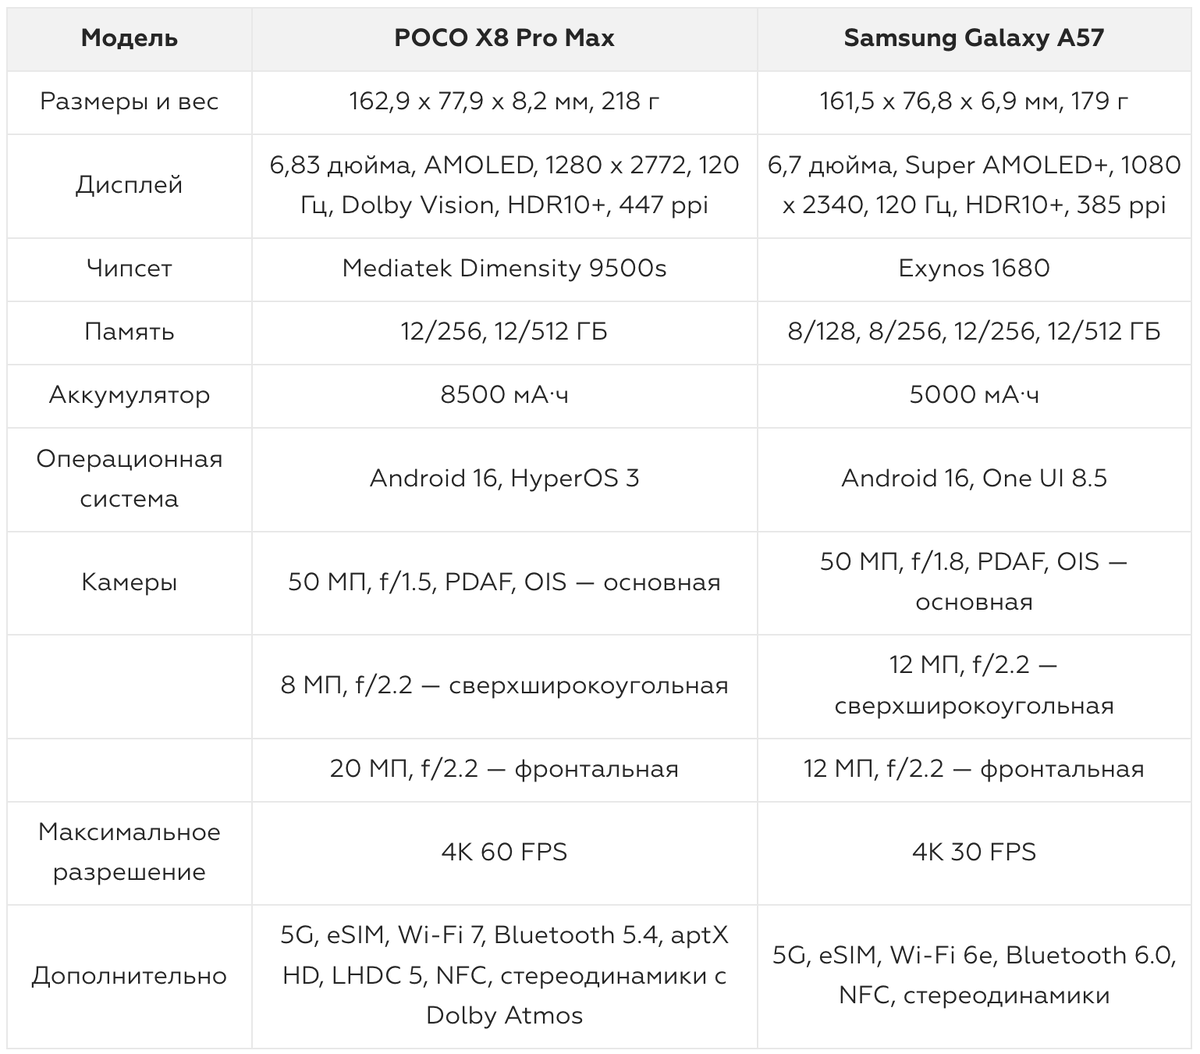Click the POCO X8 Pro Max column header
This screenshot has width=1200, height=1054.
pyautogui.click(x=504, y=38)
